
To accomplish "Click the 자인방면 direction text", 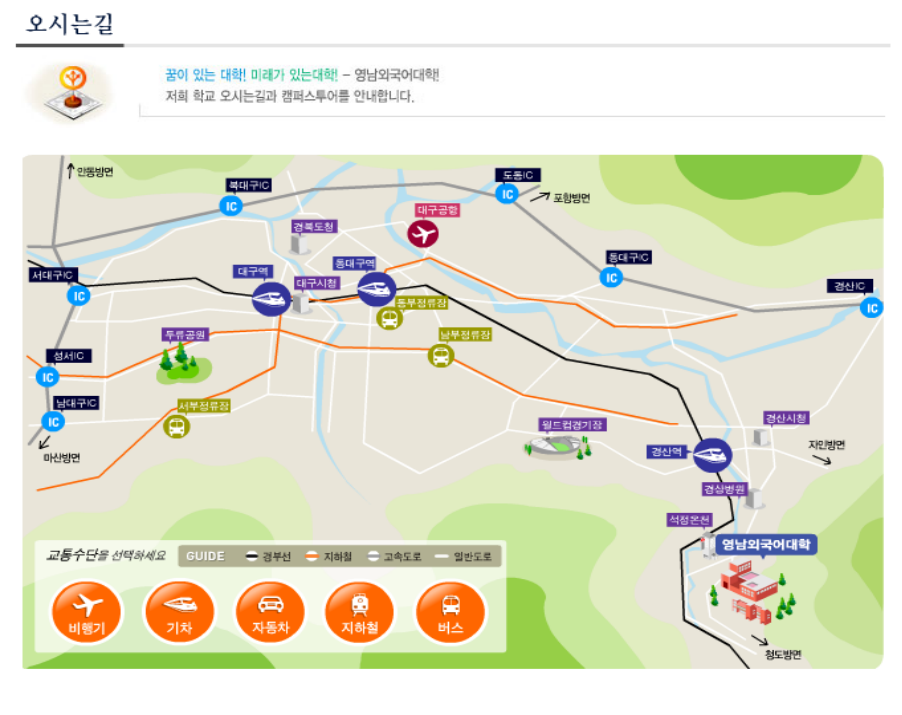I will point(827,444).
